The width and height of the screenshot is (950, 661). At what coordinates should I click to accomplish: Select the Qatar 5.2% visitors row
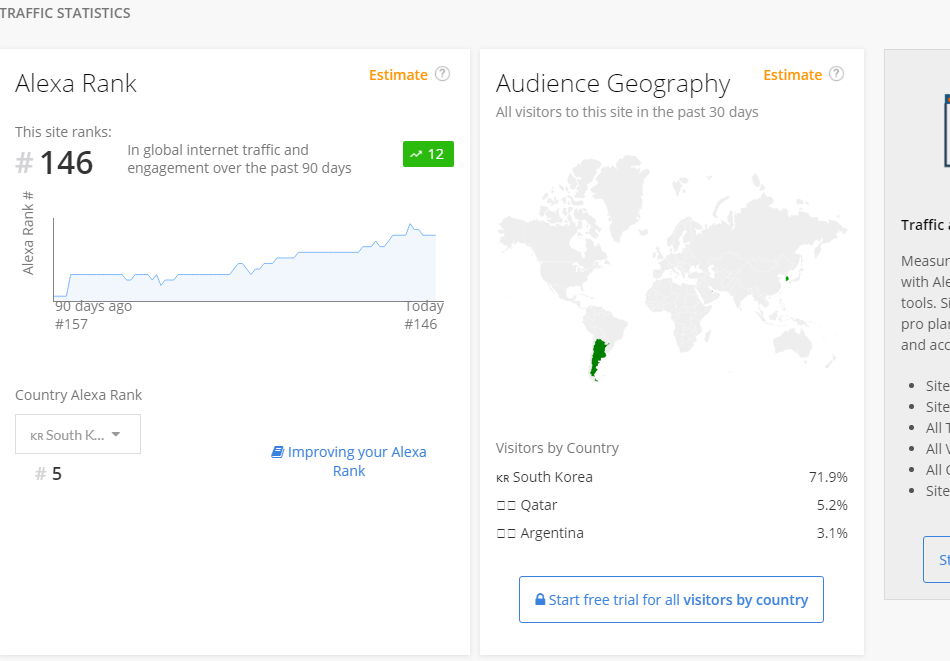671,506
